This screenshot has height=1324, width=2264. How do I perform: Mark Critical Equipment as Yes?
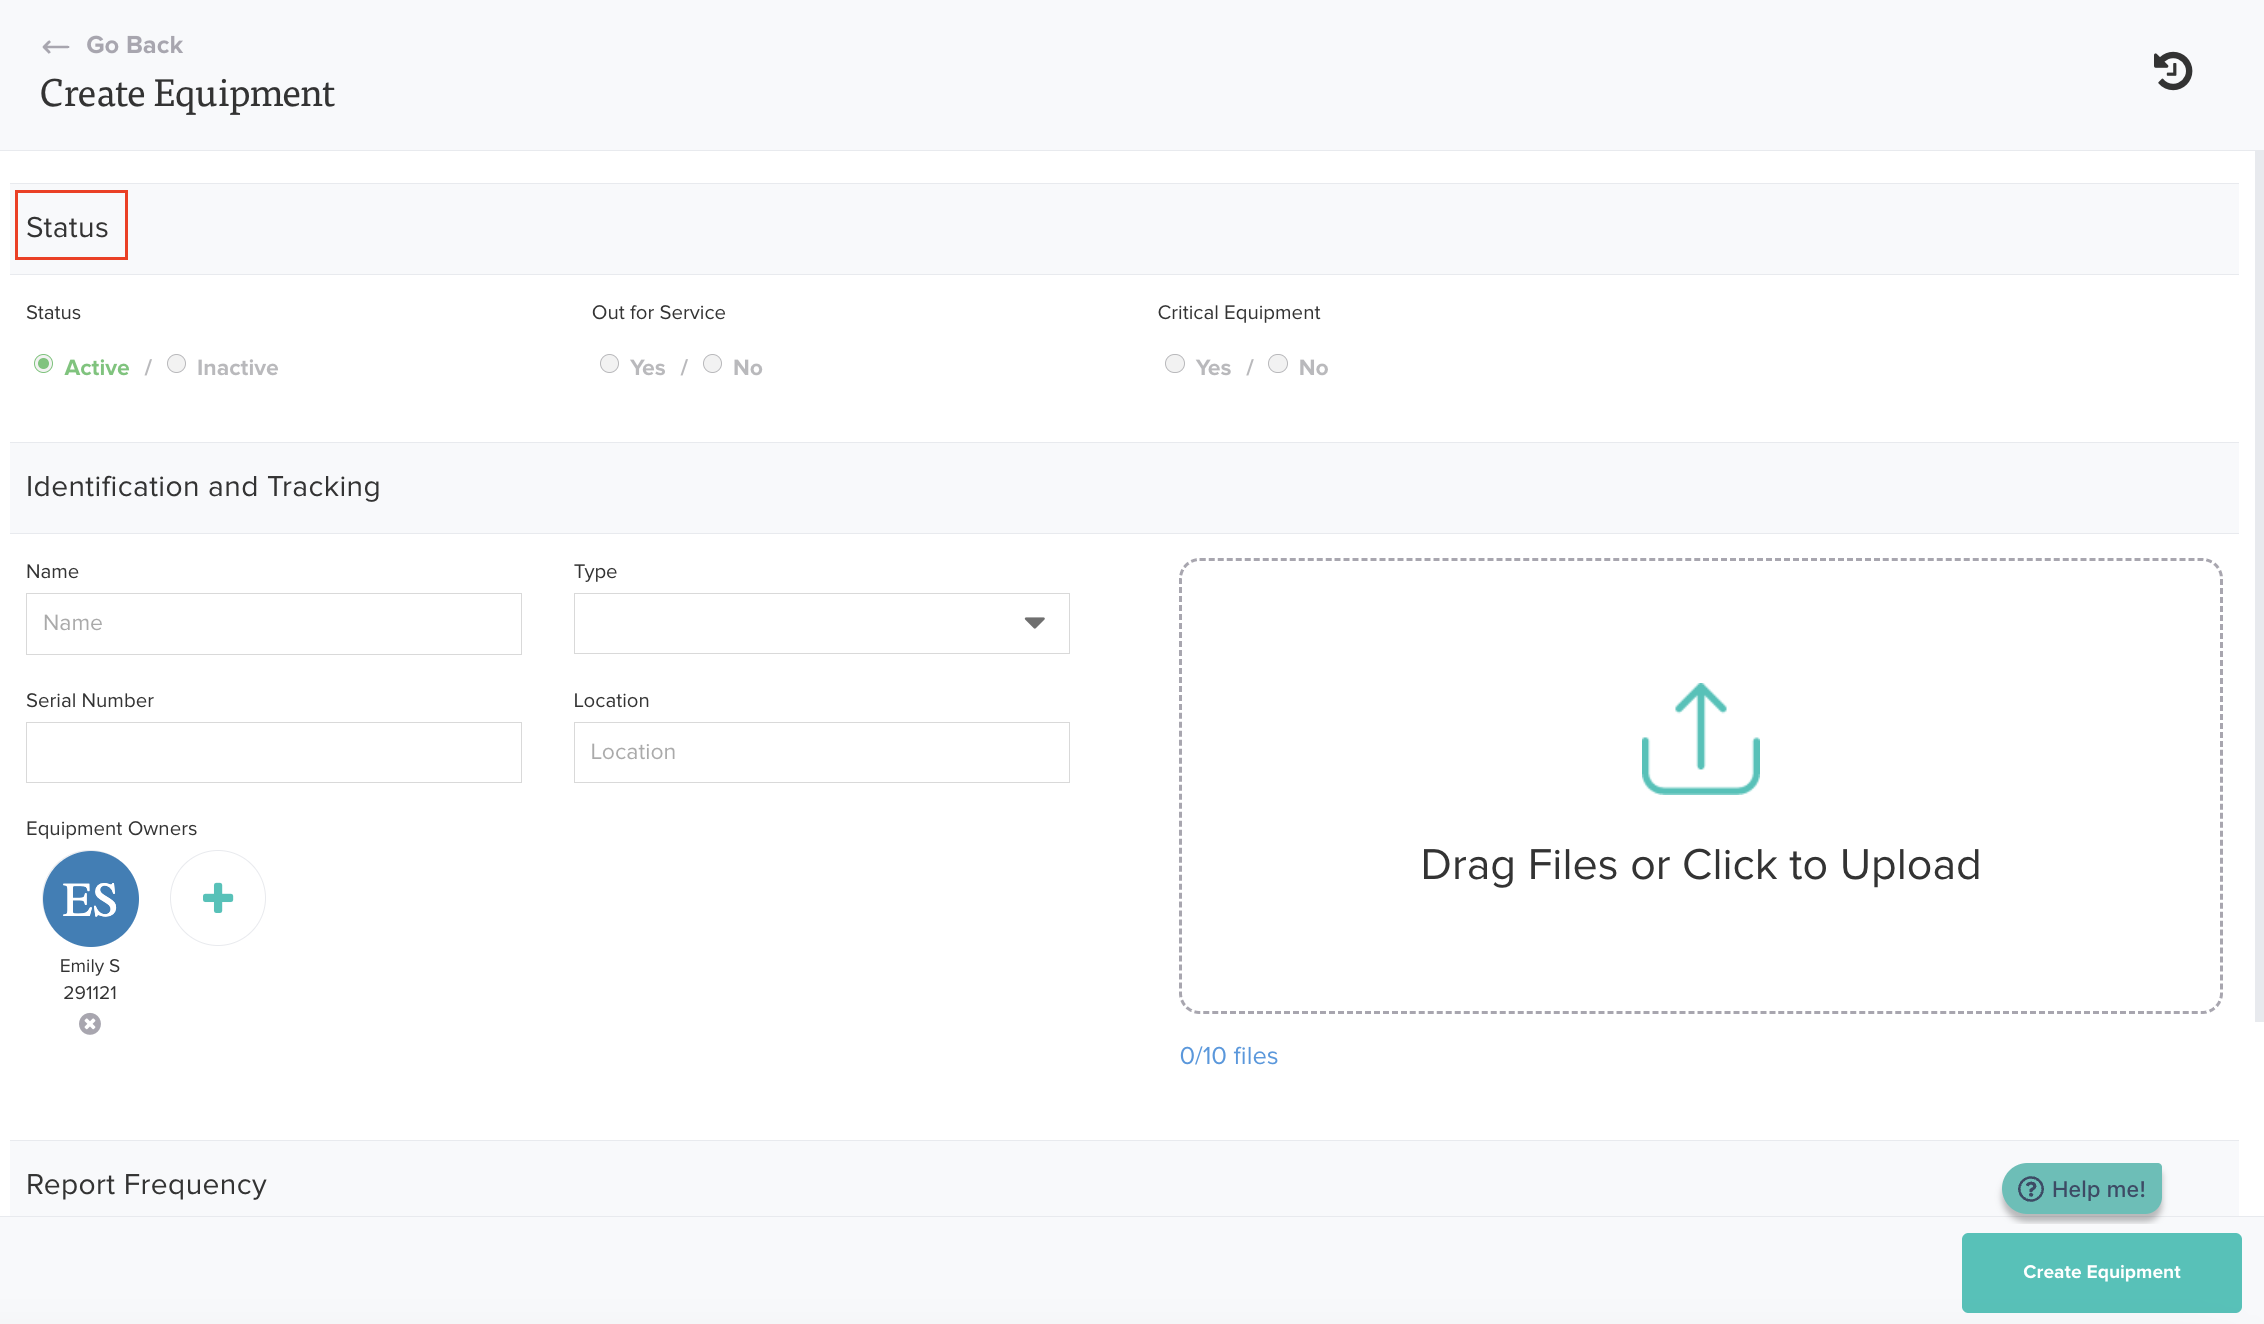pos(1175,364)
